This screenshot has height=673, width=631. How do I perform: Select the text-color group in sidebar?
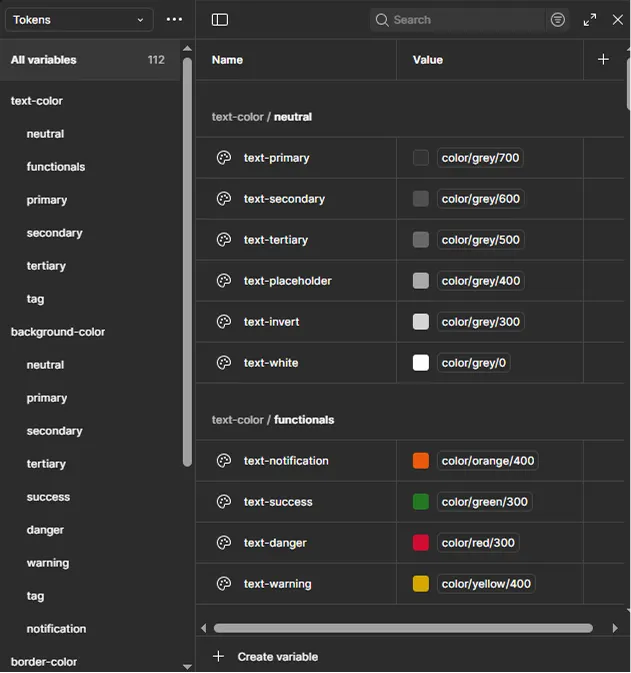tap(37, 101)
